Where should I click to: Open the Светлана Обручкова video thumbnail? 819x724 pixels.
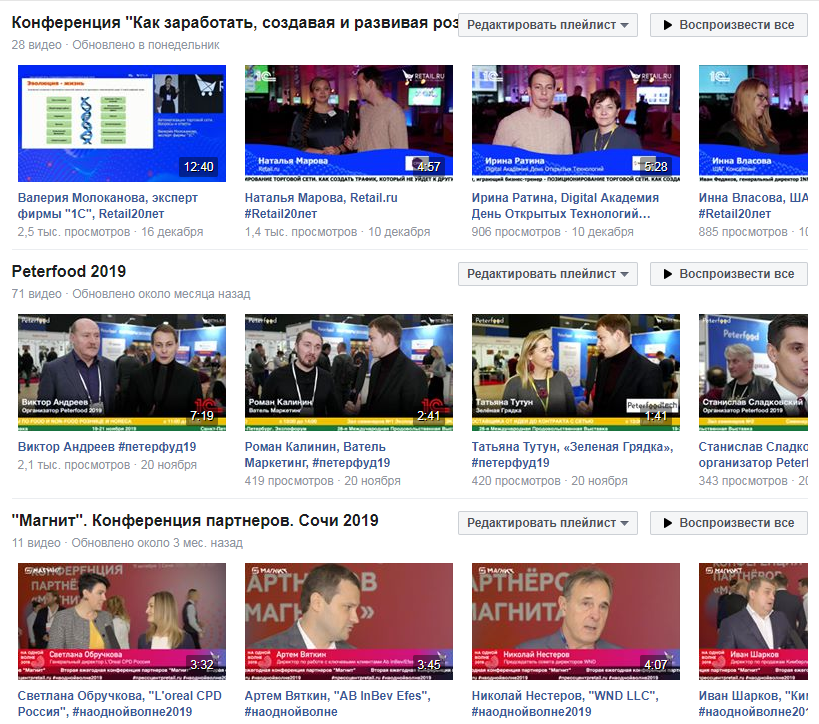pyautogui.click(x=122, y=622)
